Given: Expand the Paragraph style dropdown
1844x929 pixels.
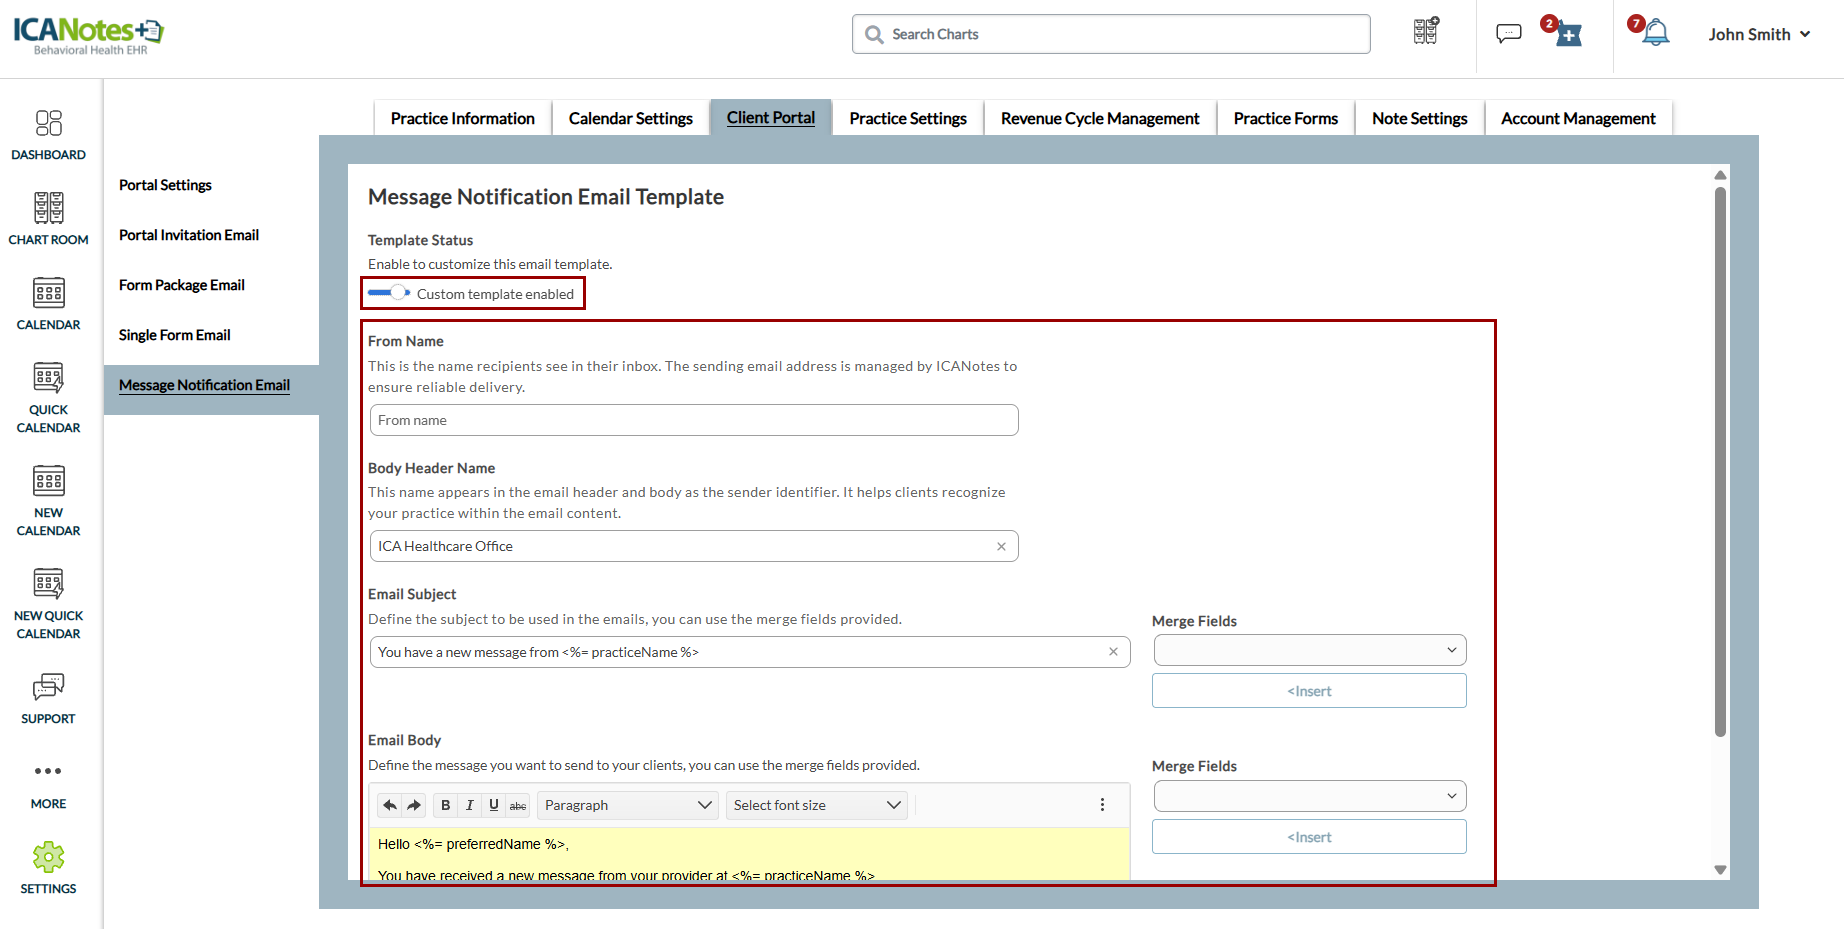Looking at the screenshot, I should point(627,805).
